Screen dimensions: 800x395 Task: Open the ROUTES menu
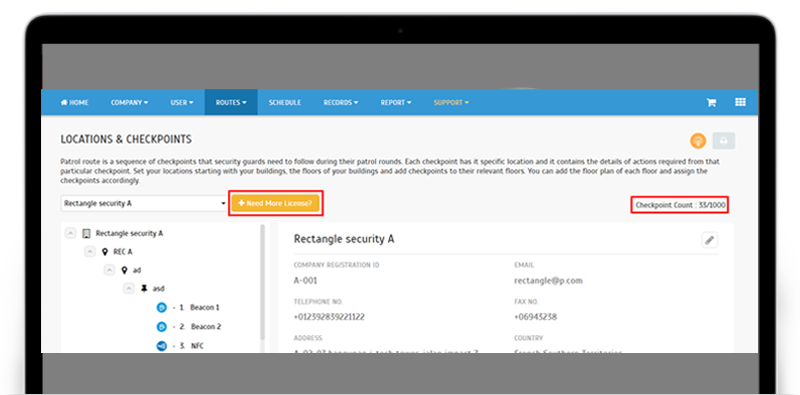point(231,103)
